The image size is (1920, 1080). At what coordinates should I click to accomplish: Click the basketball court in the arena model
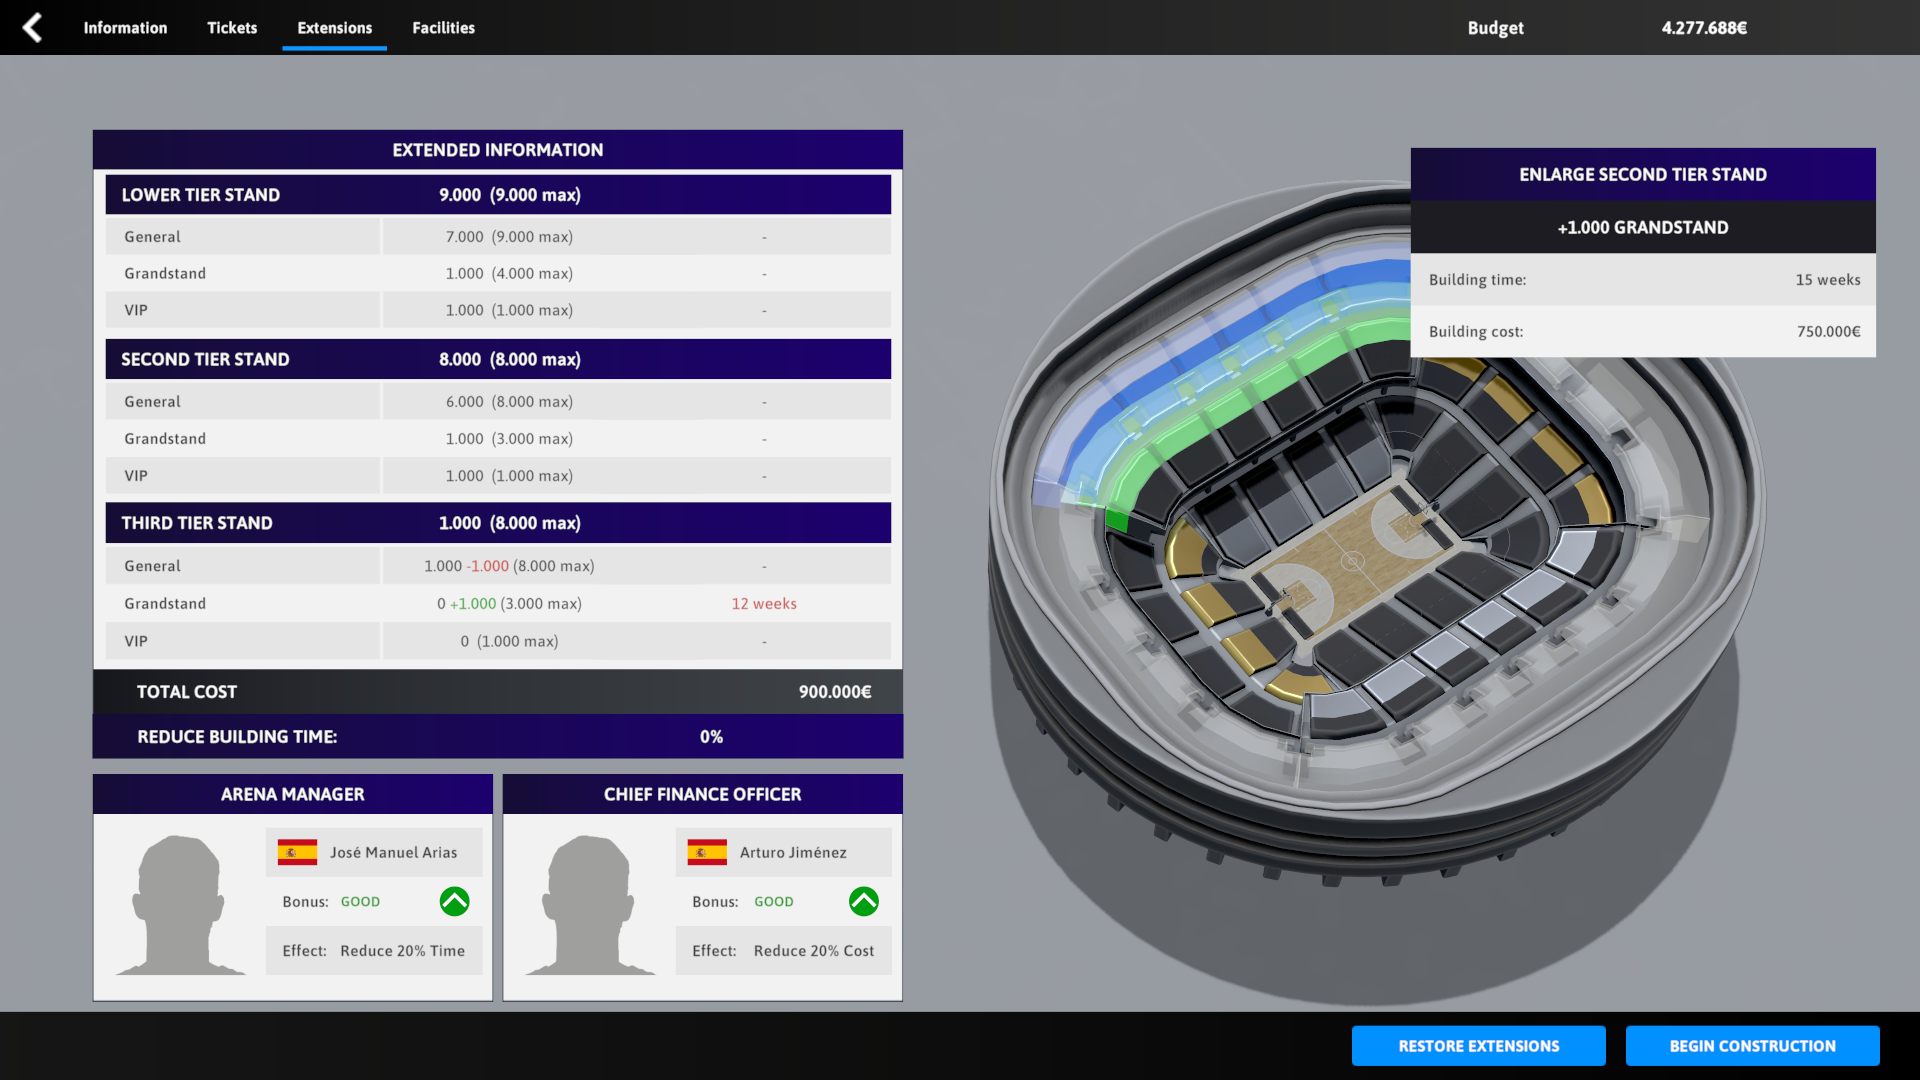[x=1350, y=562]
